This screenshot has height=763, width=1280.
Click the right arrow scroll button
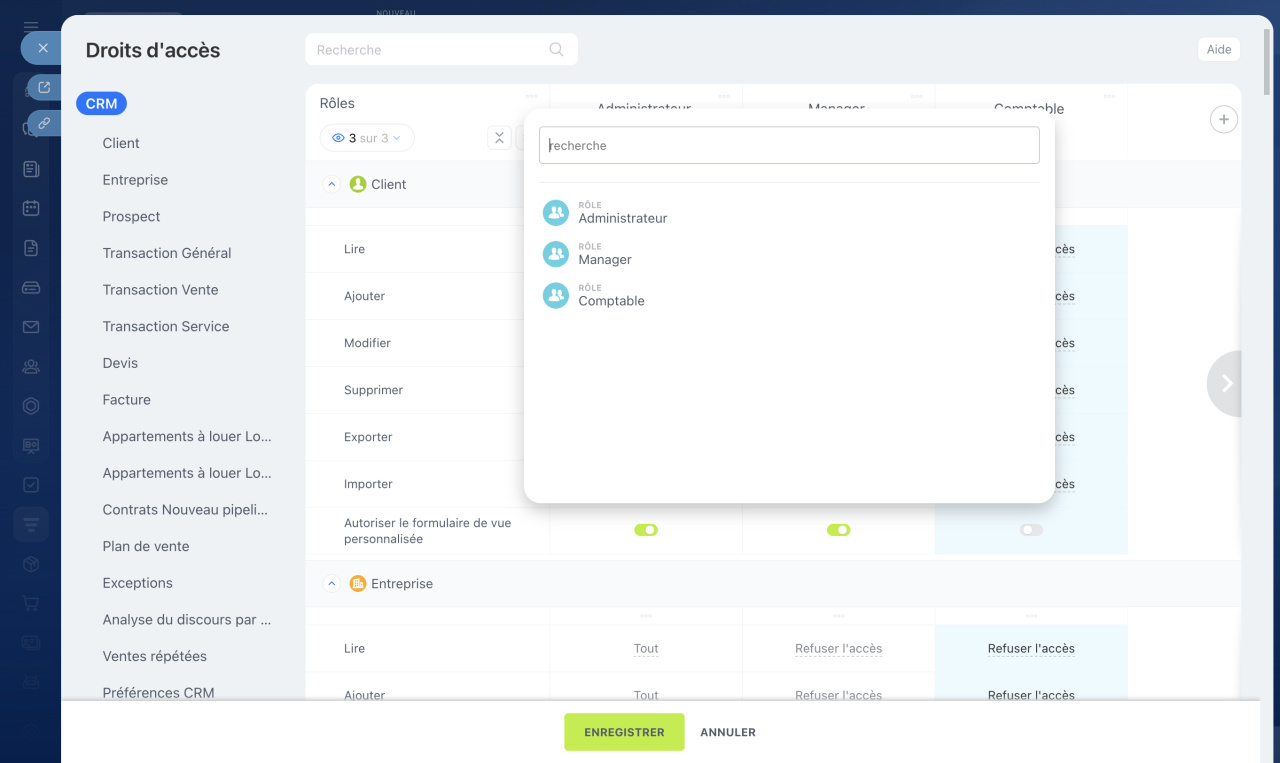pyautogui.click(x=1226, y=383)
